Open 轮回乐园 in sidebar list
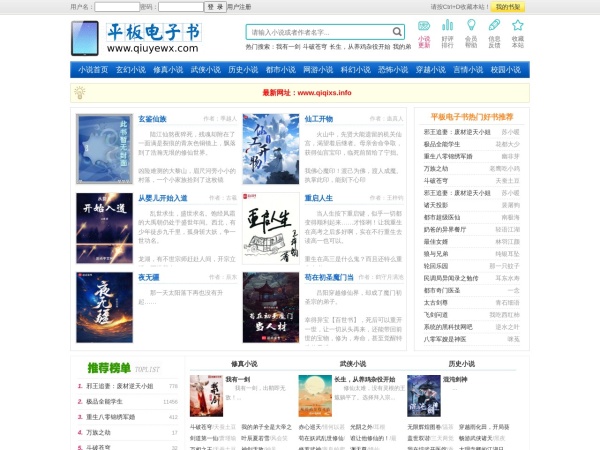Screen dimensions: 600x450 (x=435, y=266)
